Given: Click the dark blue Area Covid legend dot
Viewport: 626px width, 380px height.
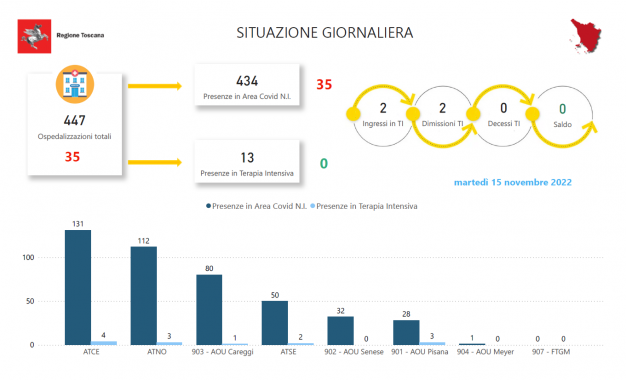Looking at the screenshot, I should [x=208, y=206].
